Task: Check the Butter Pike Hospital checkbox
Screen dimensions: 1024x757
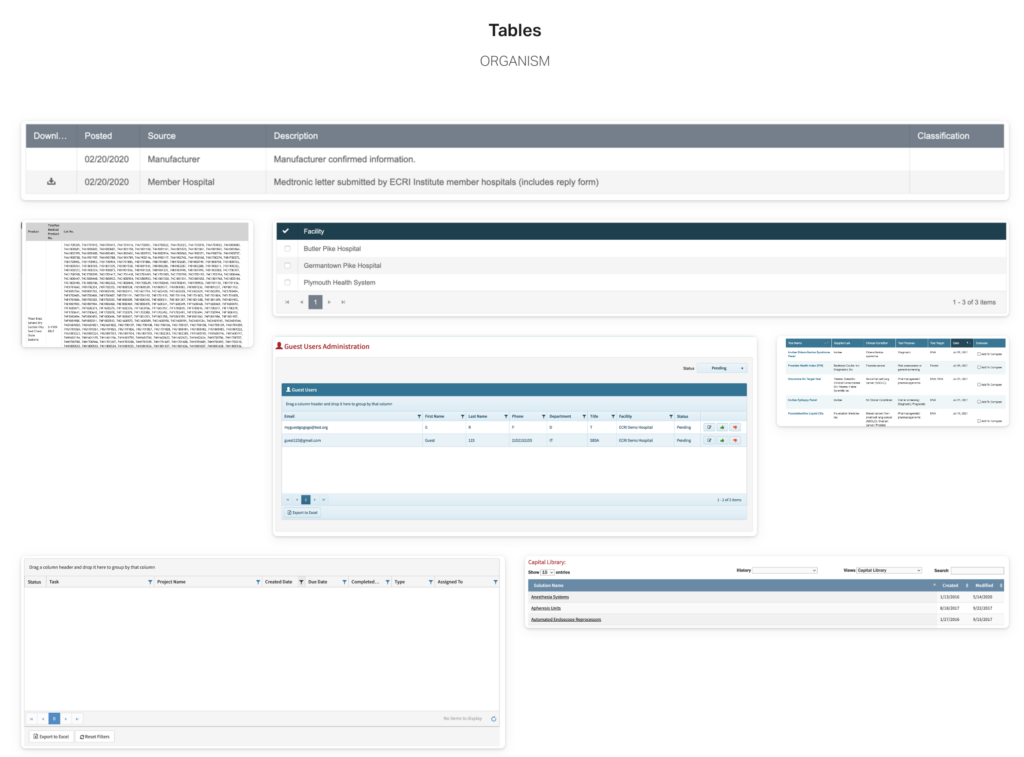Action: point(288,248)
